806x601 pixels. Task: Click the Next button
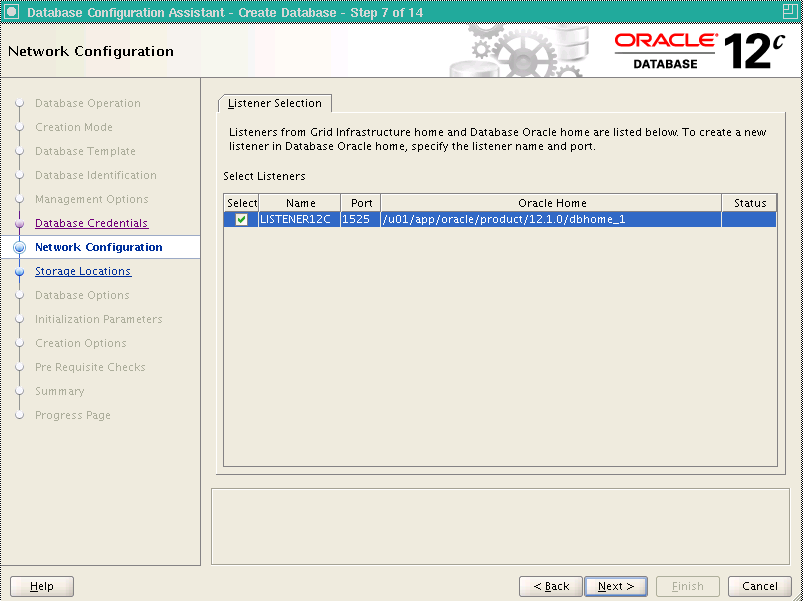pos(616,586)
